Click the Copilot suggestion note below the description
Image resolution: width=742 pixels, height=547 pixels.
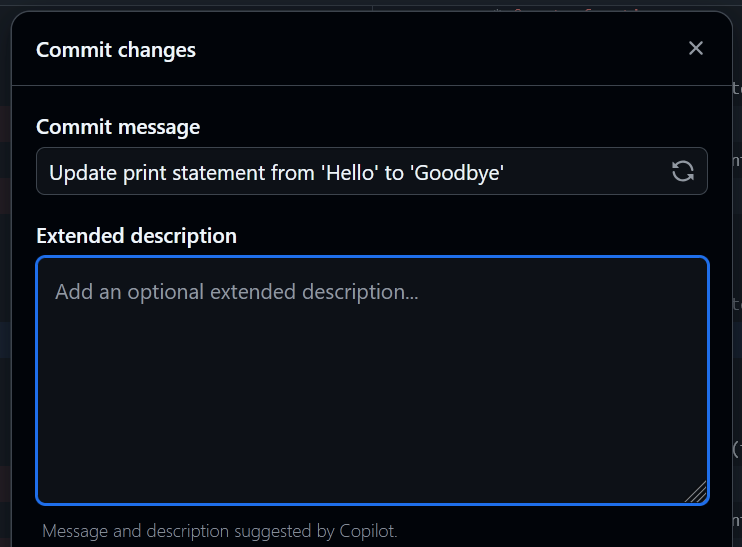(x=220, y=531)
